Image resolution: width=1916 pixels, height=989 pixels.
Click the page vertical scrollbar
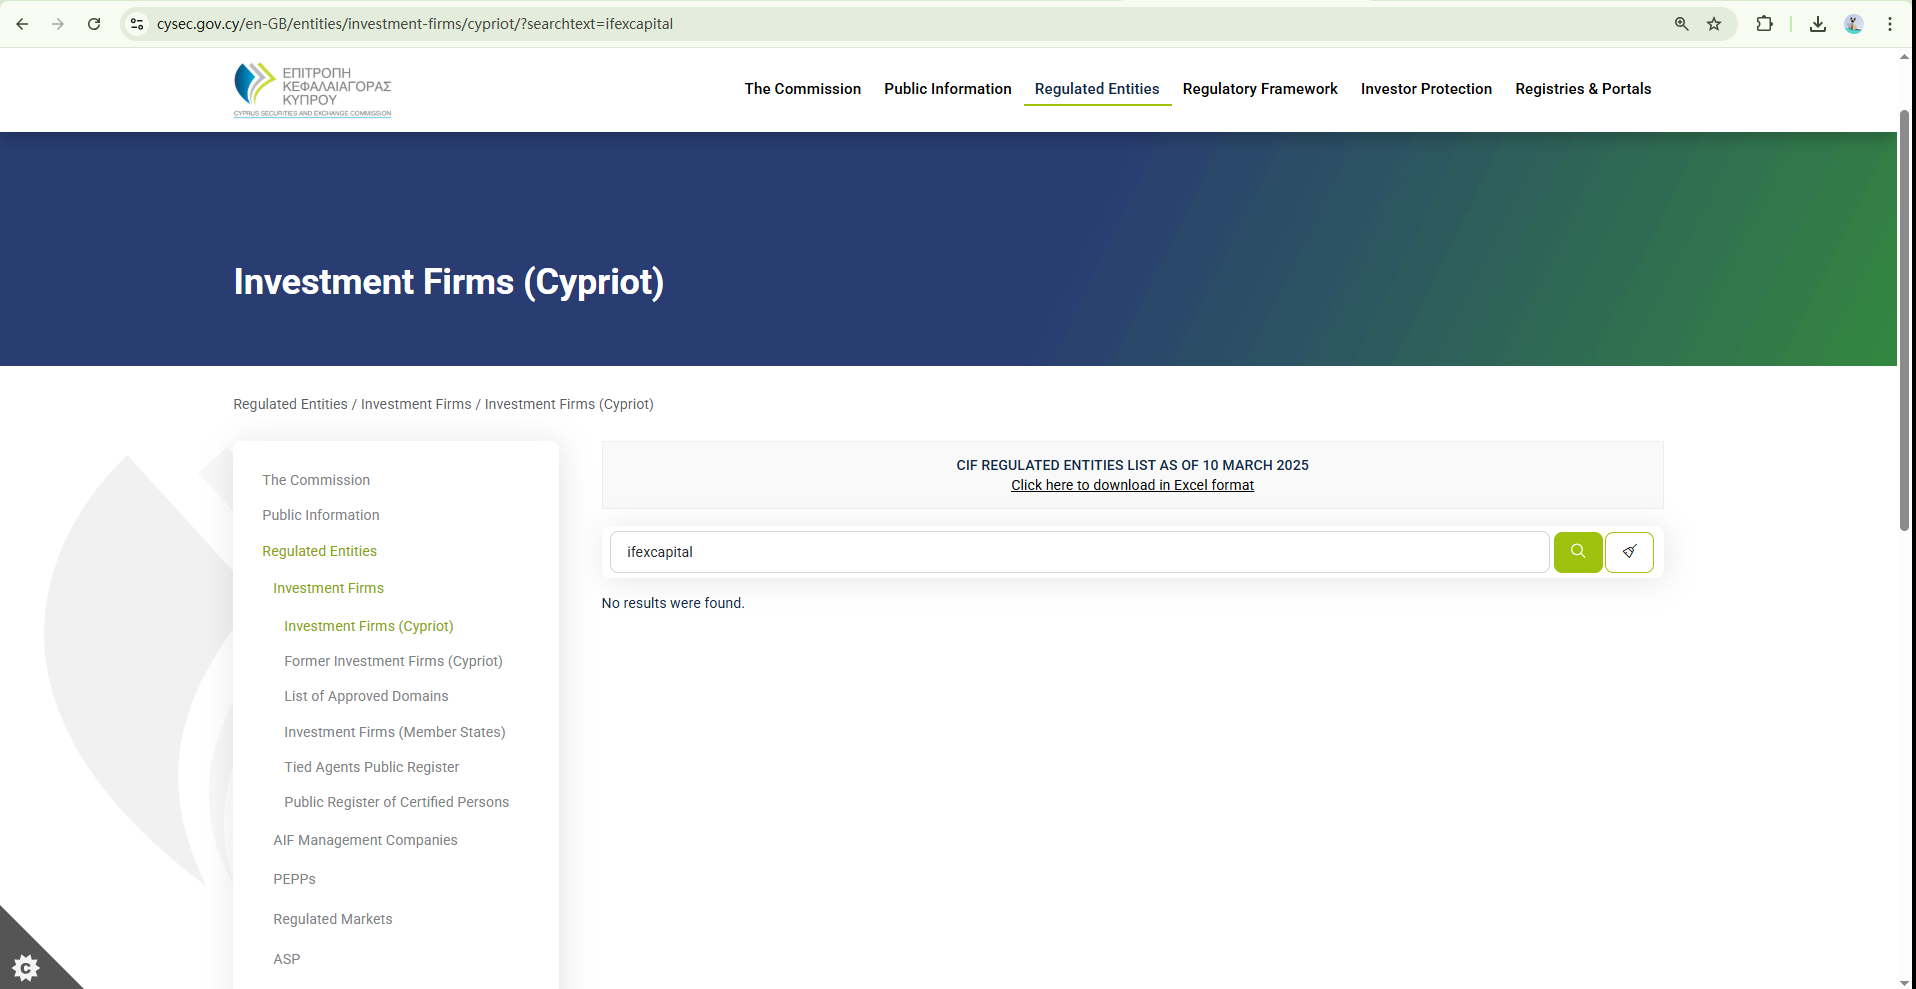coord(1904,320)
